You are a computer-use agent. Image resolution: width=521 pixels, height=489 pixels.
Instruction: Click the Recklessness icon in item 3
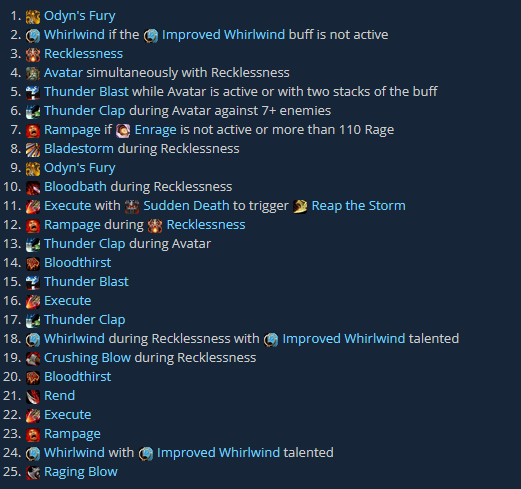coord(33,55)
